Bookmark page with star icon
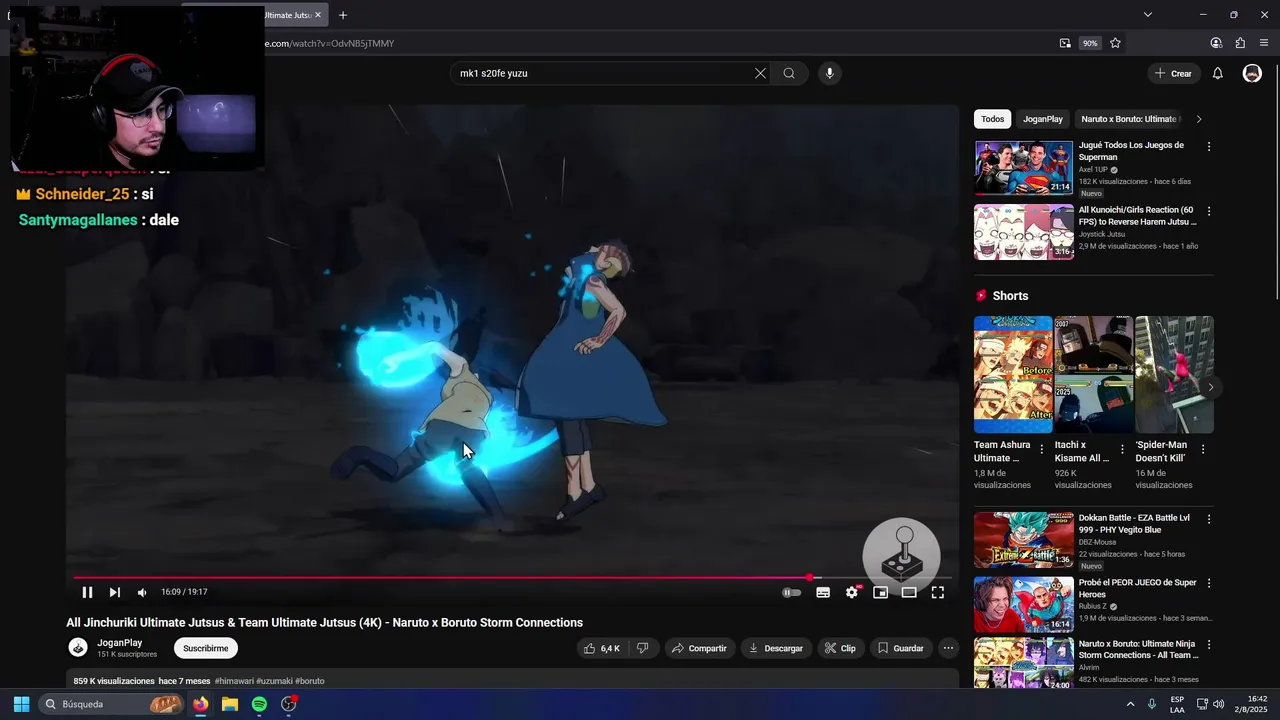 click(1115, 43)
